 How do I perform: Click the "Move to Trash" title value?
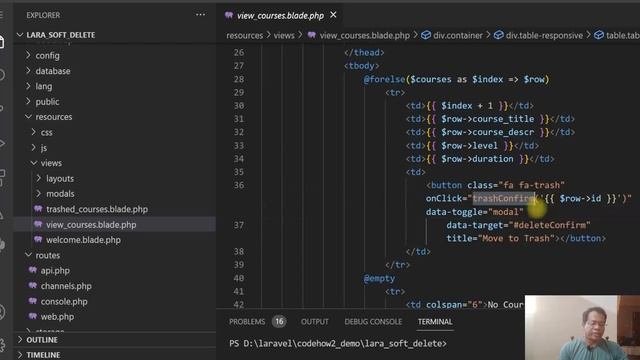point(516,238)
